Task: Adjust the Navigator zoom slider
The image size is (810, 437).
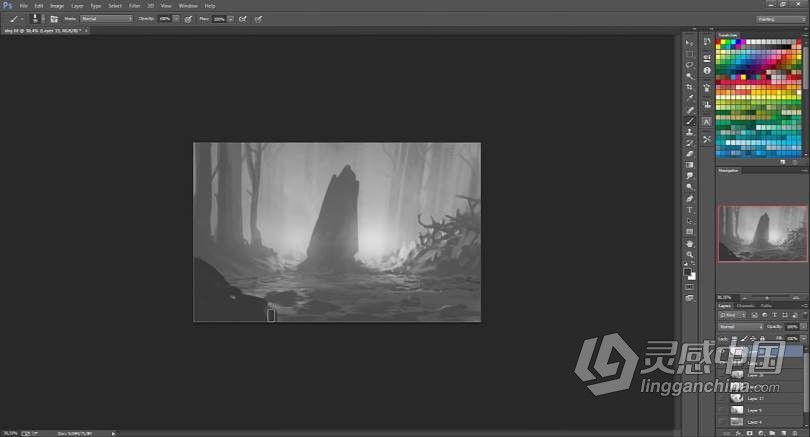Action: 767,298
